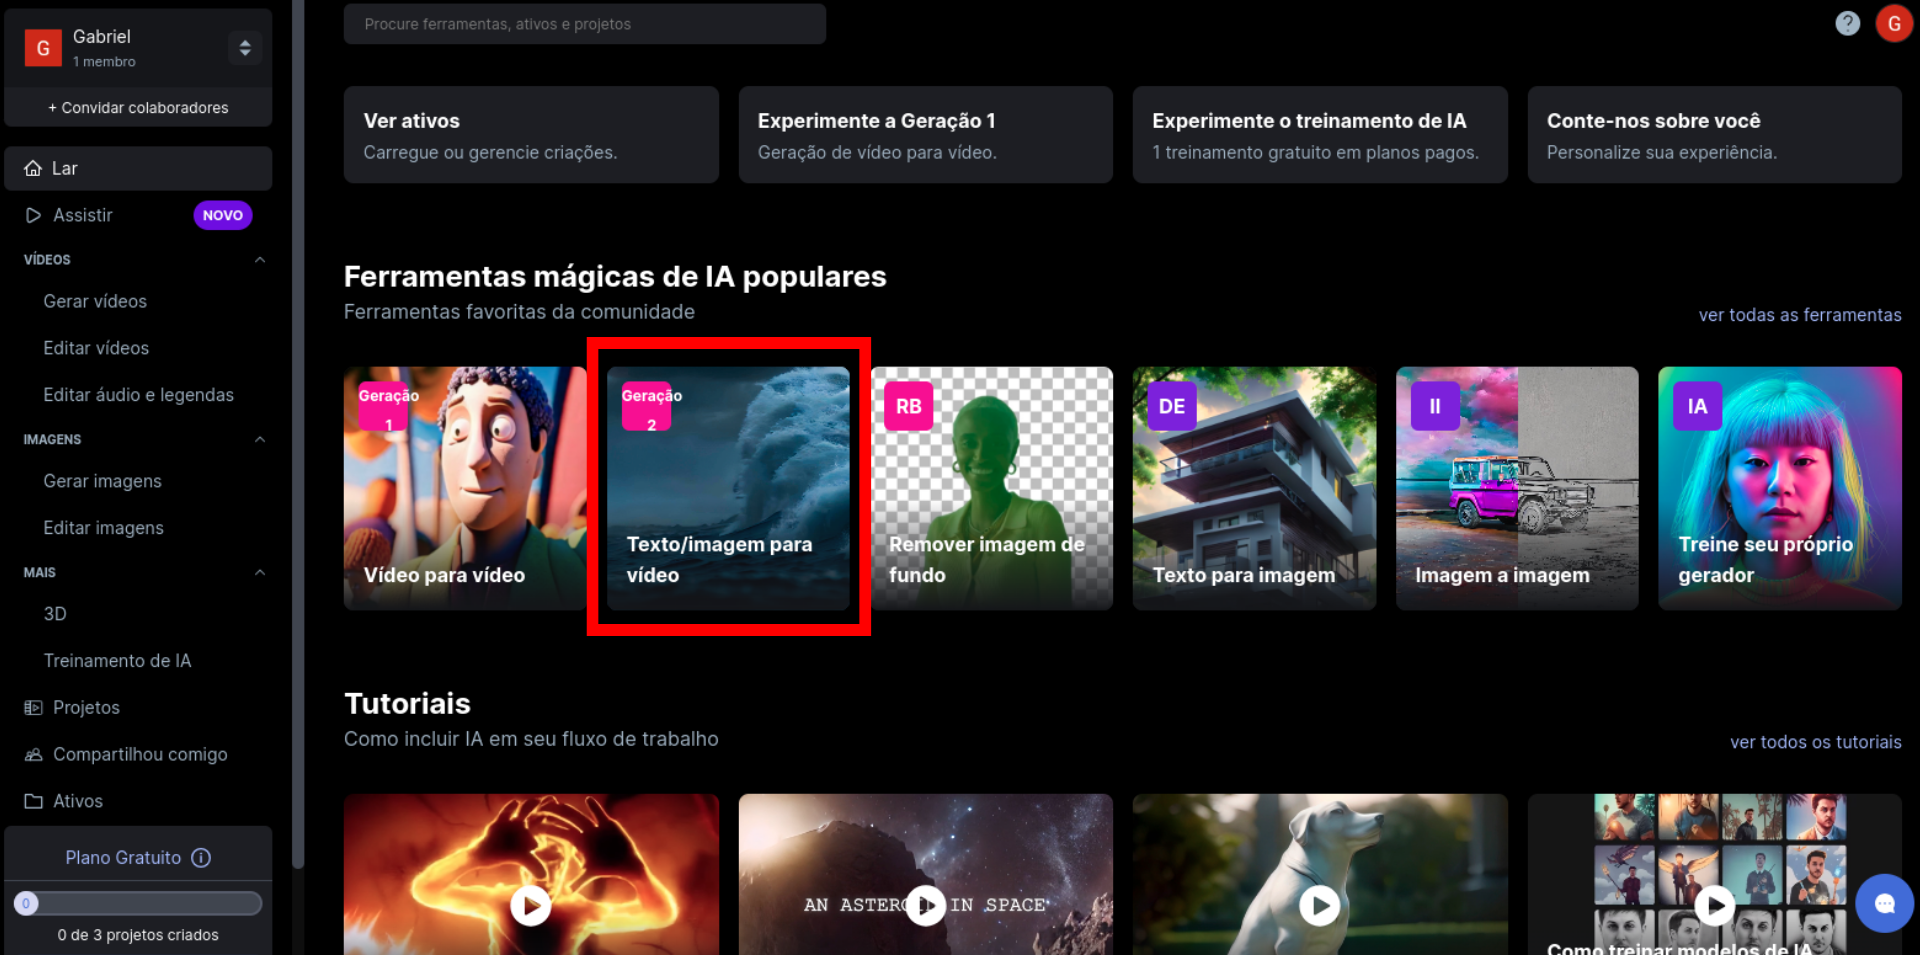
Task: Click the search tools and projects field
Action: [585, 24]
